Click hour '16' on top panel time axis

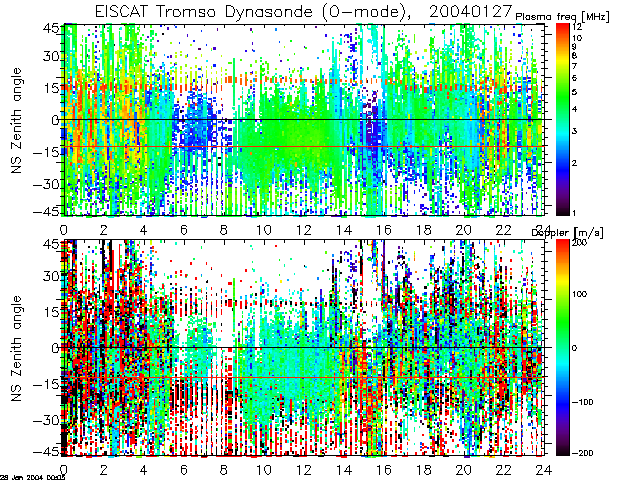point(384,230)
